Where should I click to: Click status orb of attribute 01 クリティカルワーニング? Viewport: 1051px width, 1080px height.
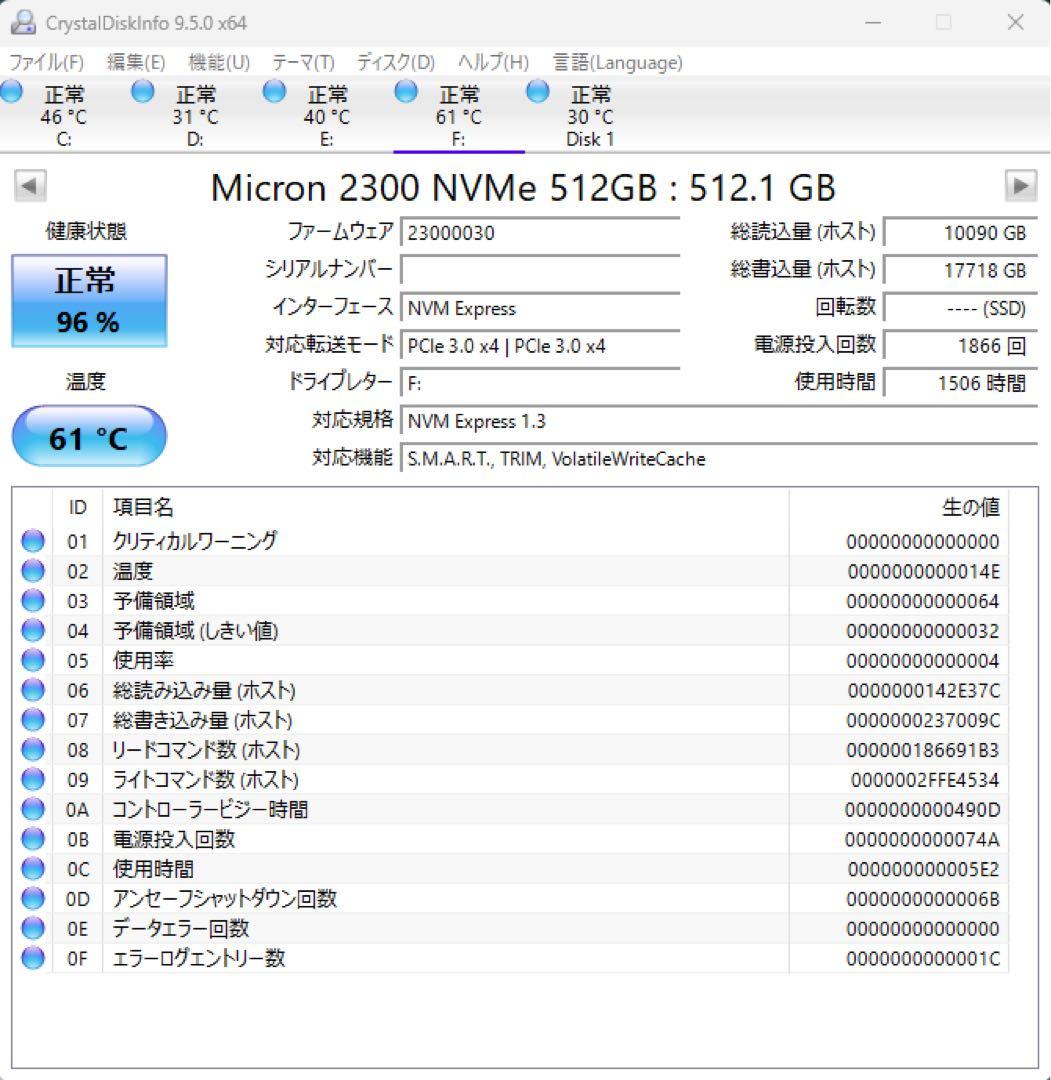[x=33, y=541]
